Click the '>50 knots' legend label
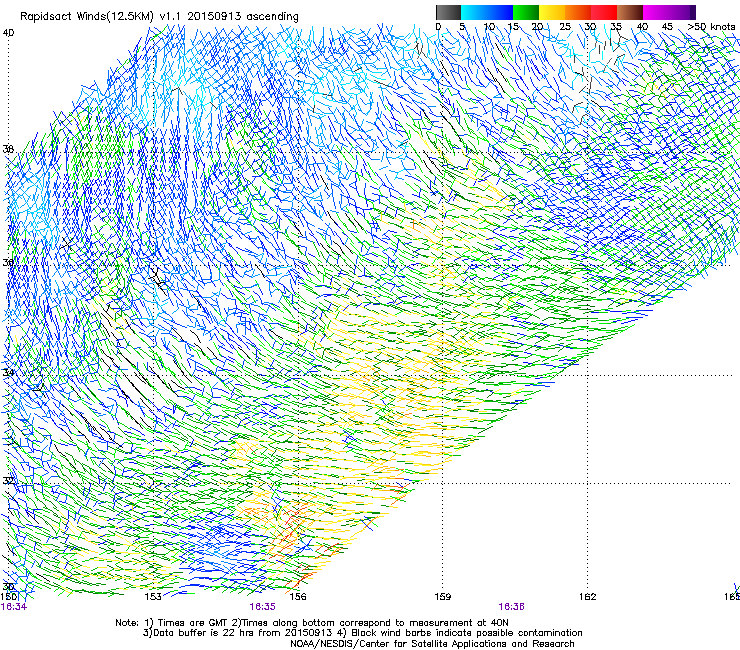Viewport: 740px width, 650px height. (711, 26)
